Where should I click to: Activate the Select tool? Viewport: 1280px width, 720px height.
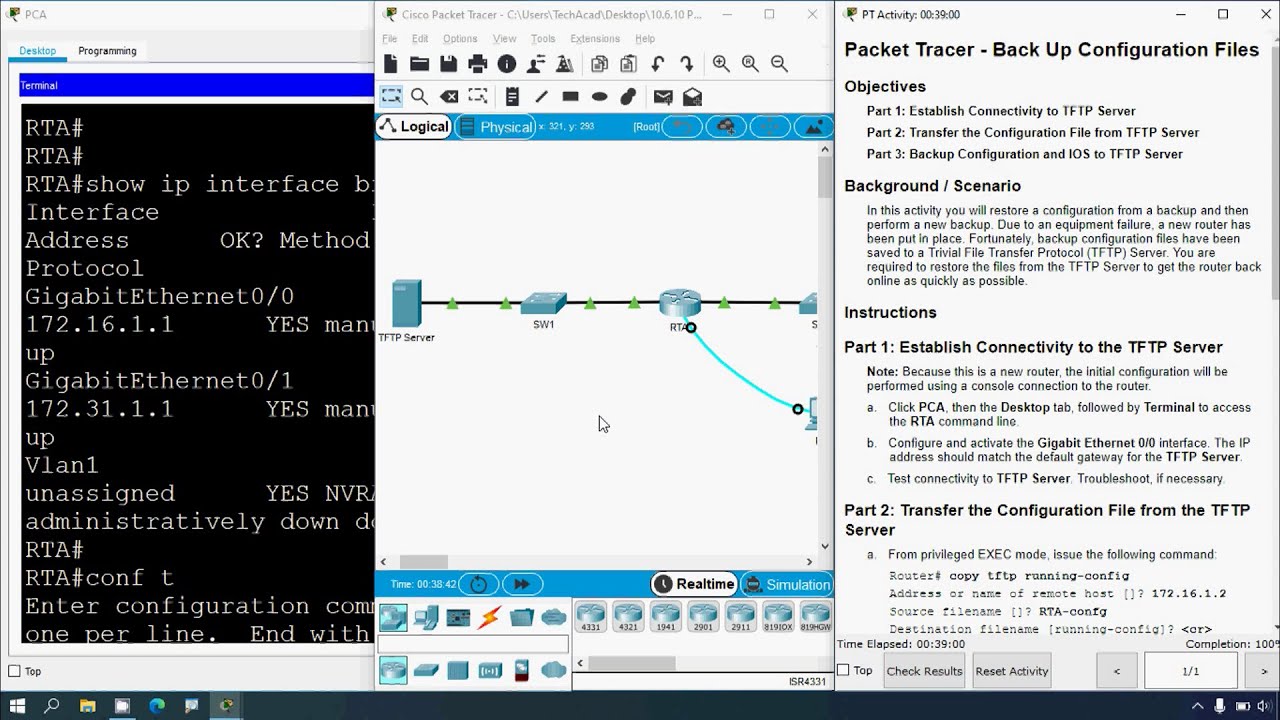391,96
